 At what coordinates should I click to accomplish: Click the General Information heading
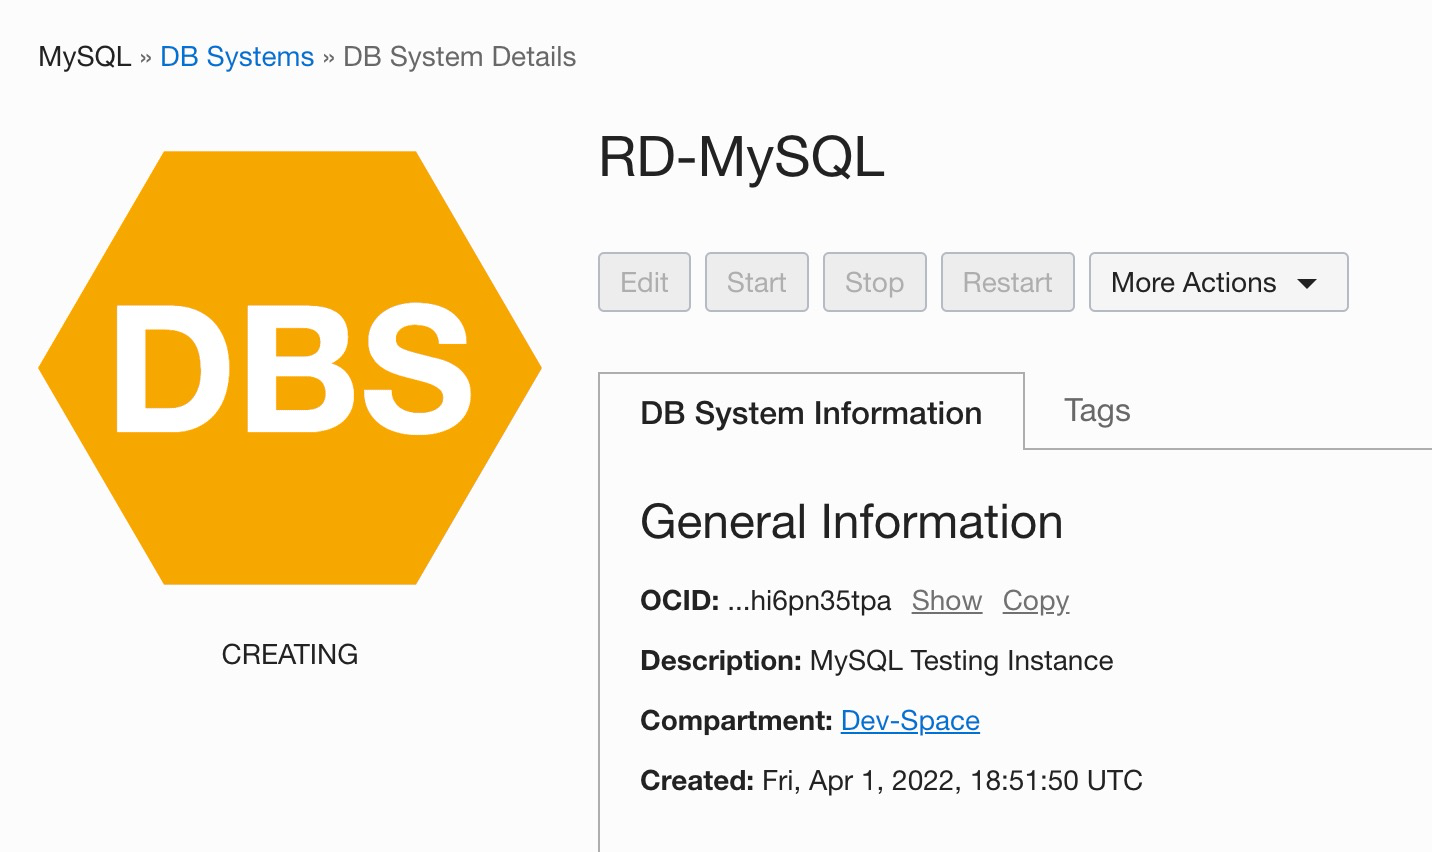click(851, 522)
